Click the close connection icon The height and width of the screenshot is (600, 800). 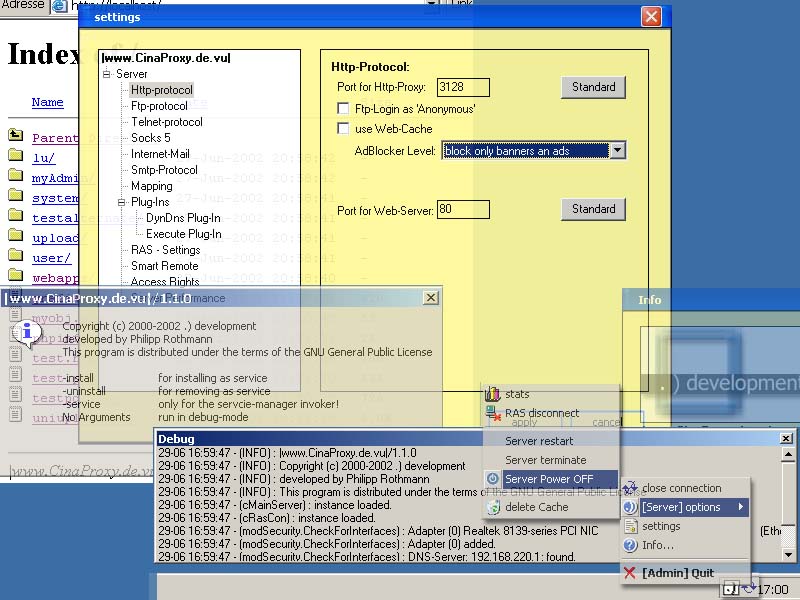click(x=630, y=488)
